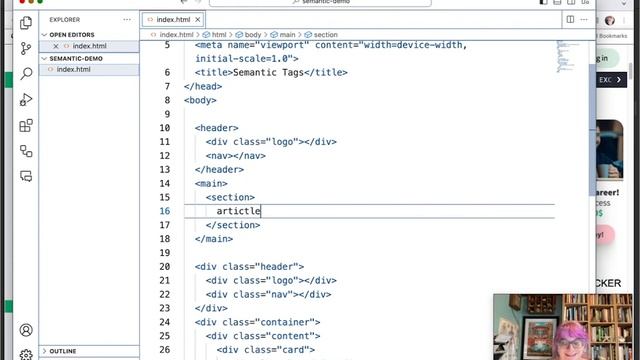Click <body> tag on line 8

tap(200, 100)
